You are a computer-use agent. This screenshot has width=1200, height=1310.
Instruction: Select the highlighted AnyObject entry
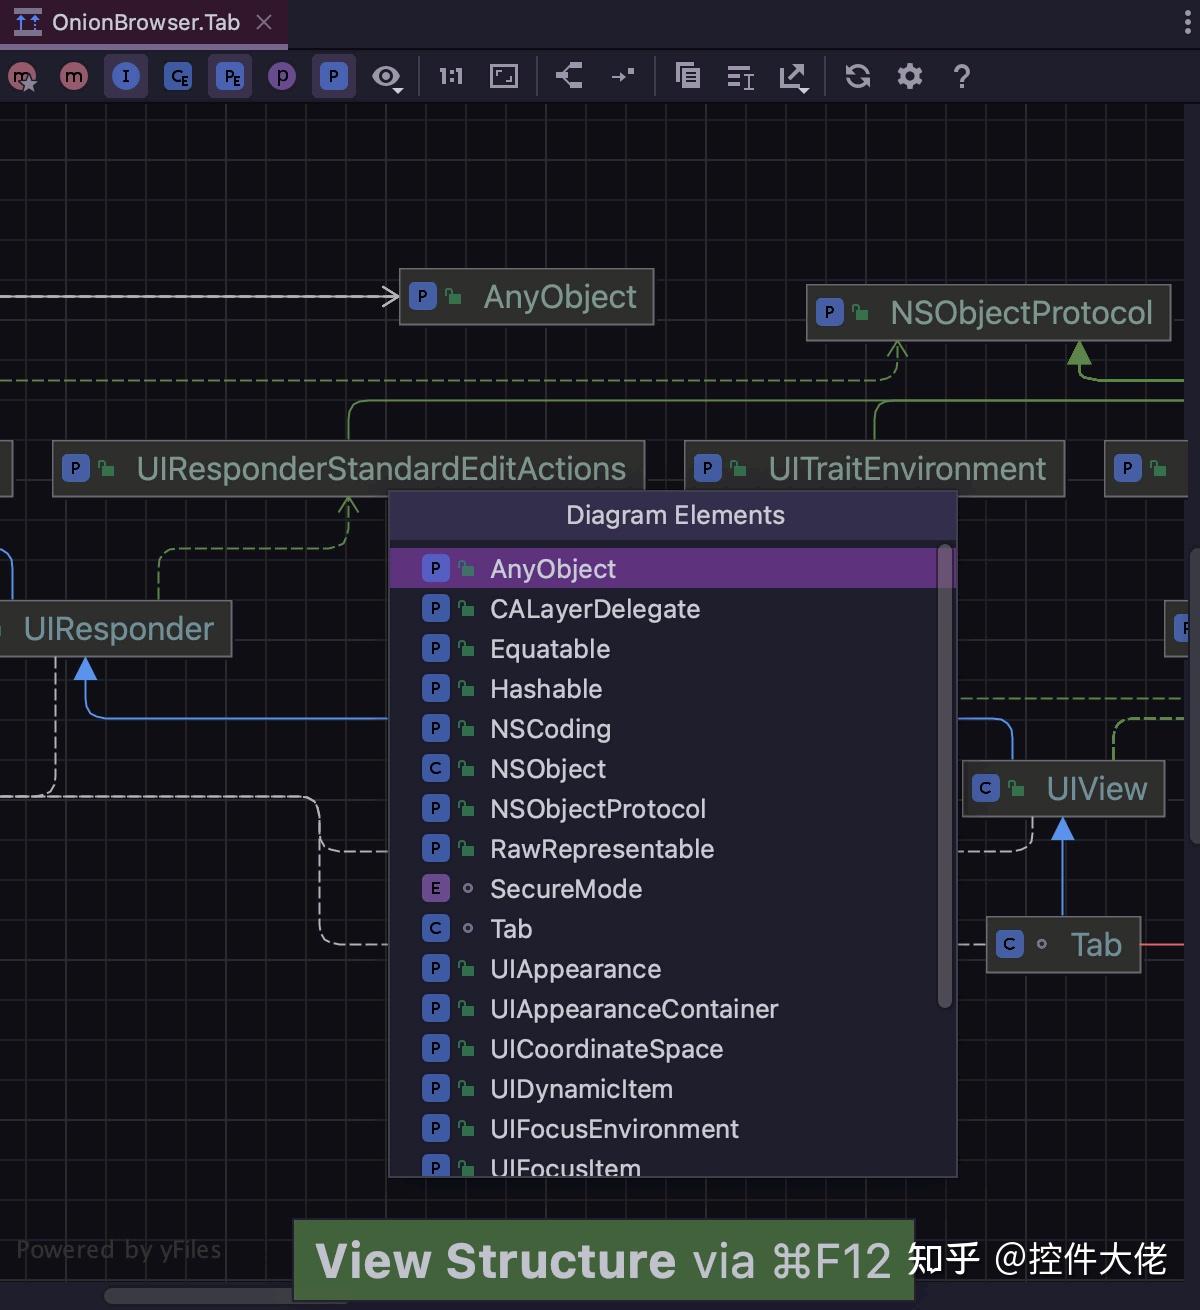point(553,568)
